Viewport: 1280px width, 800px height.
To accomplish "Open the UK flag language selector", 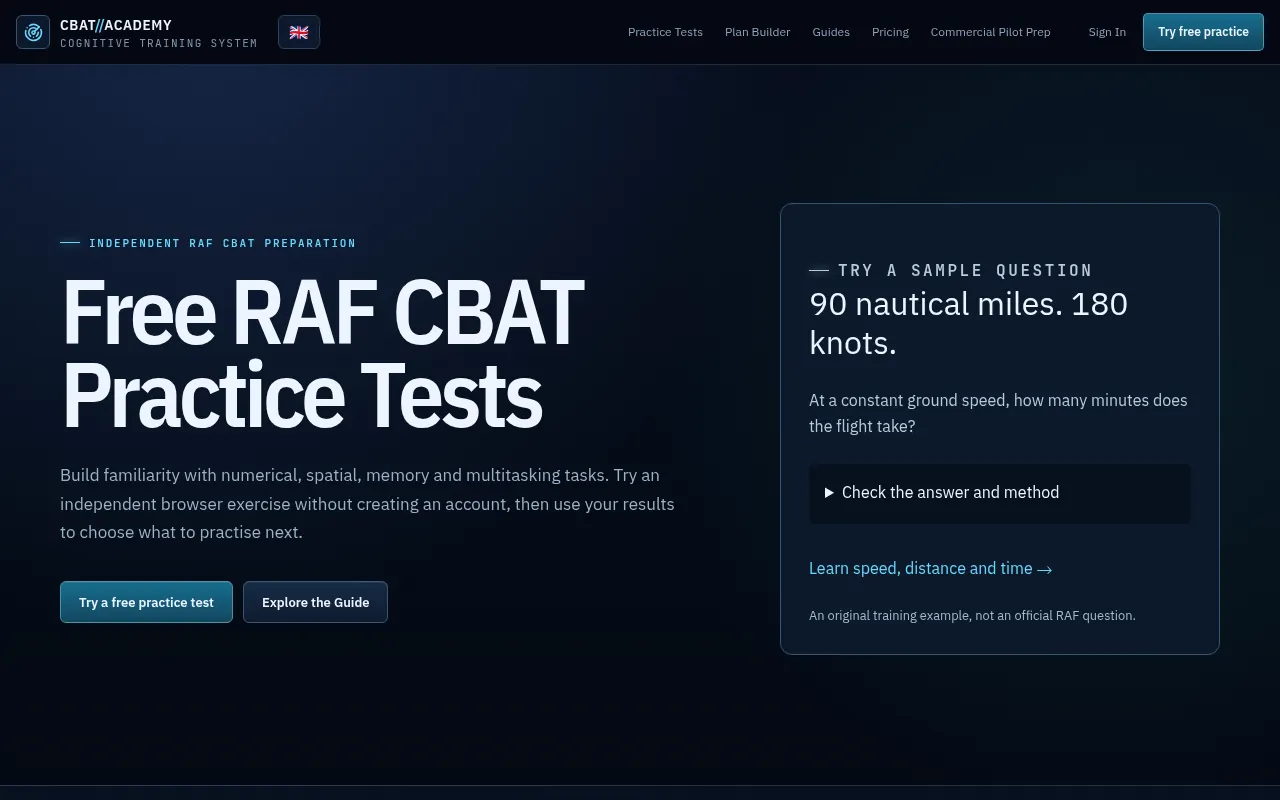I will point(299,32).
